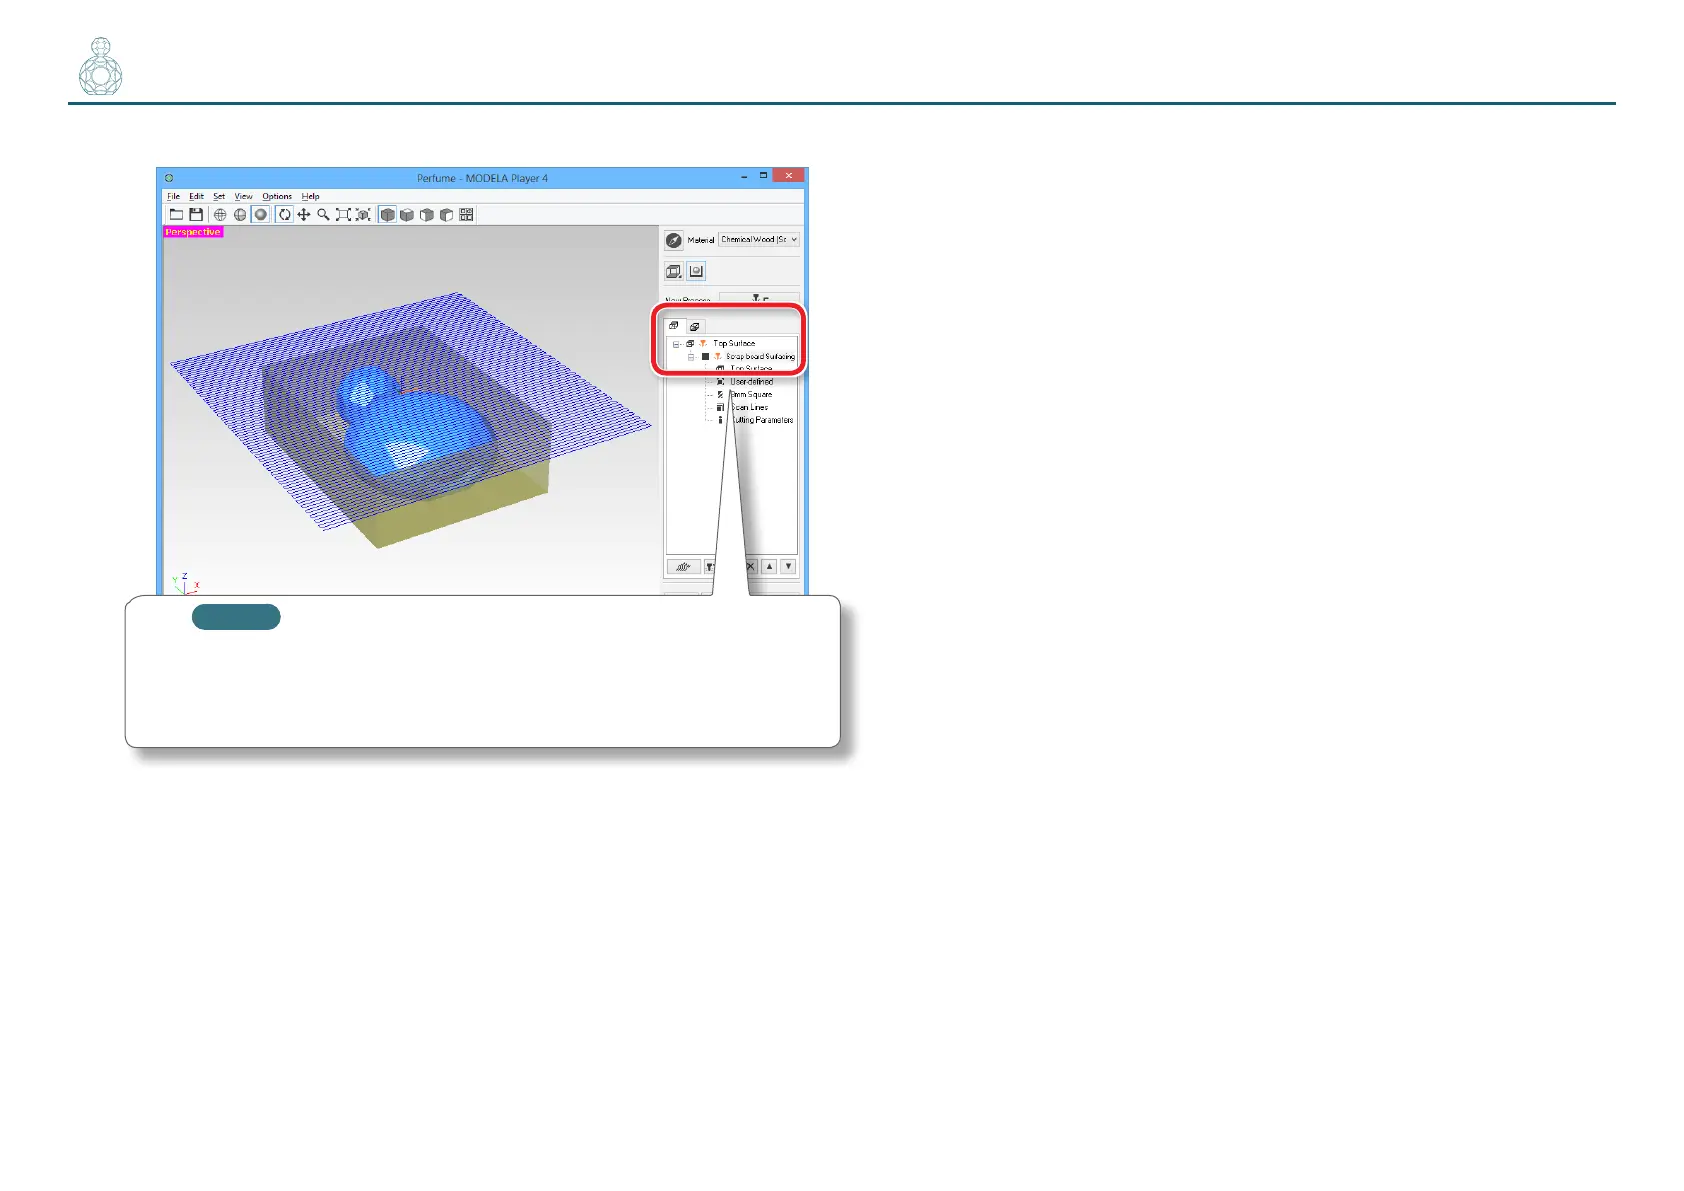Select the first highlighted cube view icon
This screenshot has width=1684, height=1191.
click(x=387, y=214)
